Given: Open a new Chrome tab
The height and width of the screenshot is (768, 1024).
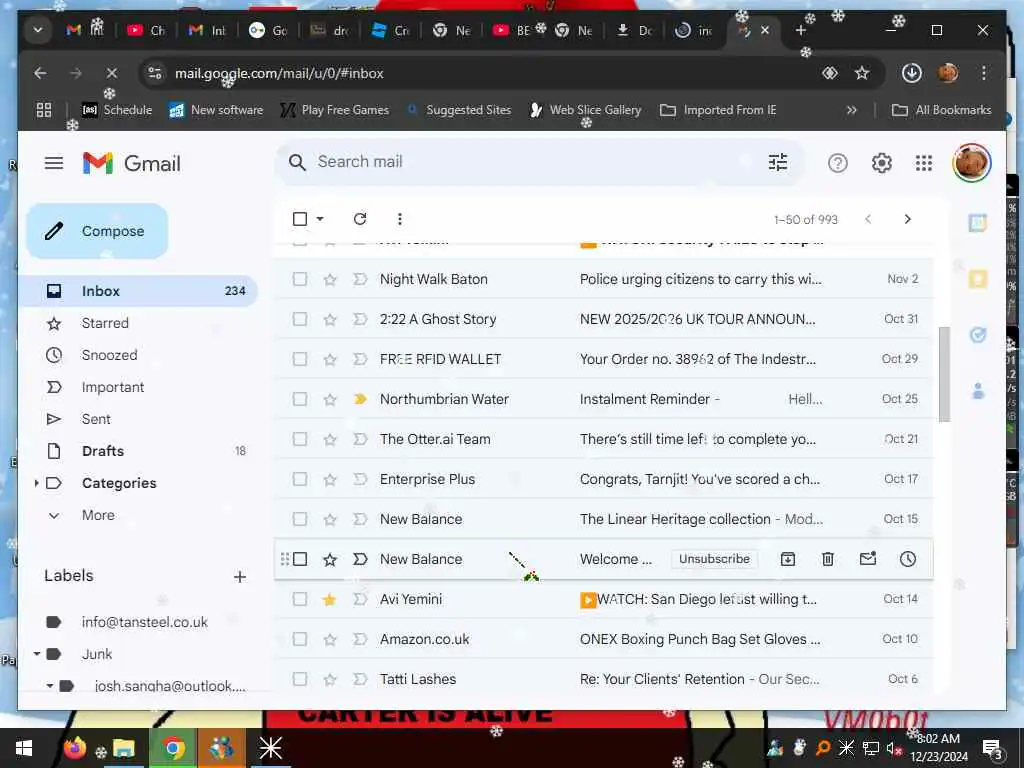Looking at the screenshot, I should (x=801, y=30).
